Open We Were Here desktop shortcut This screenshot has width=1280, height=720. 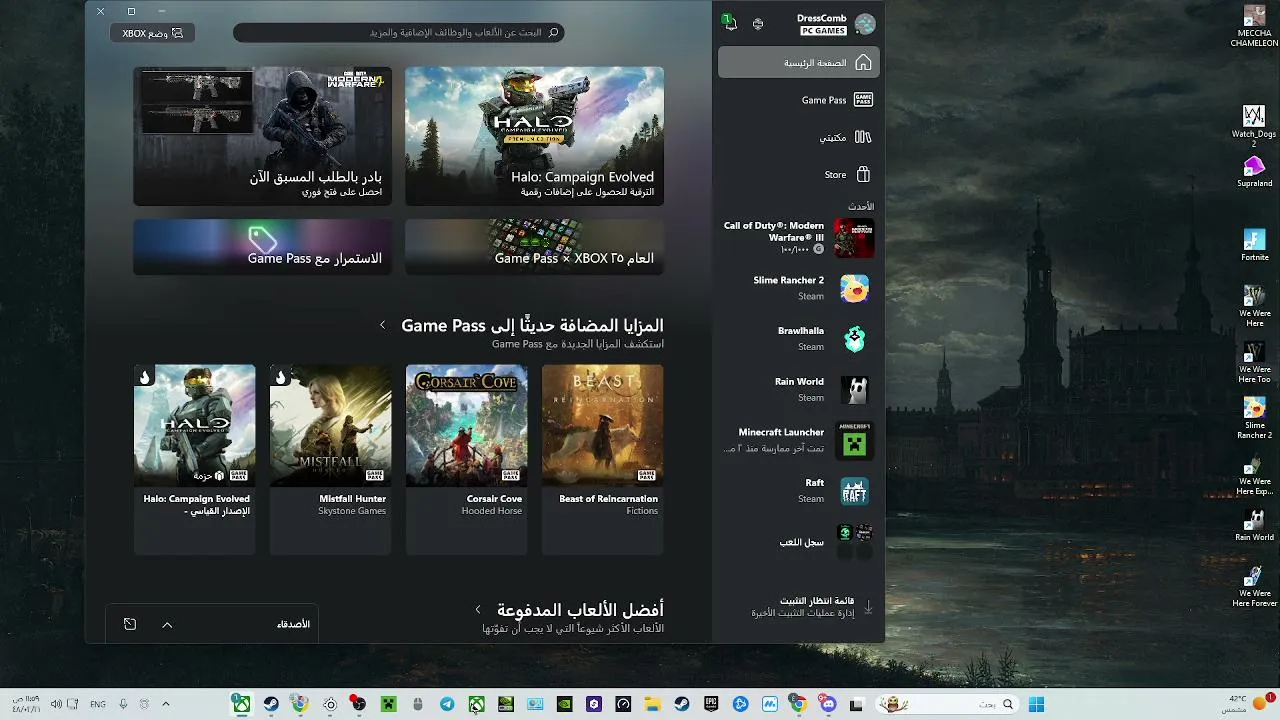click(x=1254, y=306)
